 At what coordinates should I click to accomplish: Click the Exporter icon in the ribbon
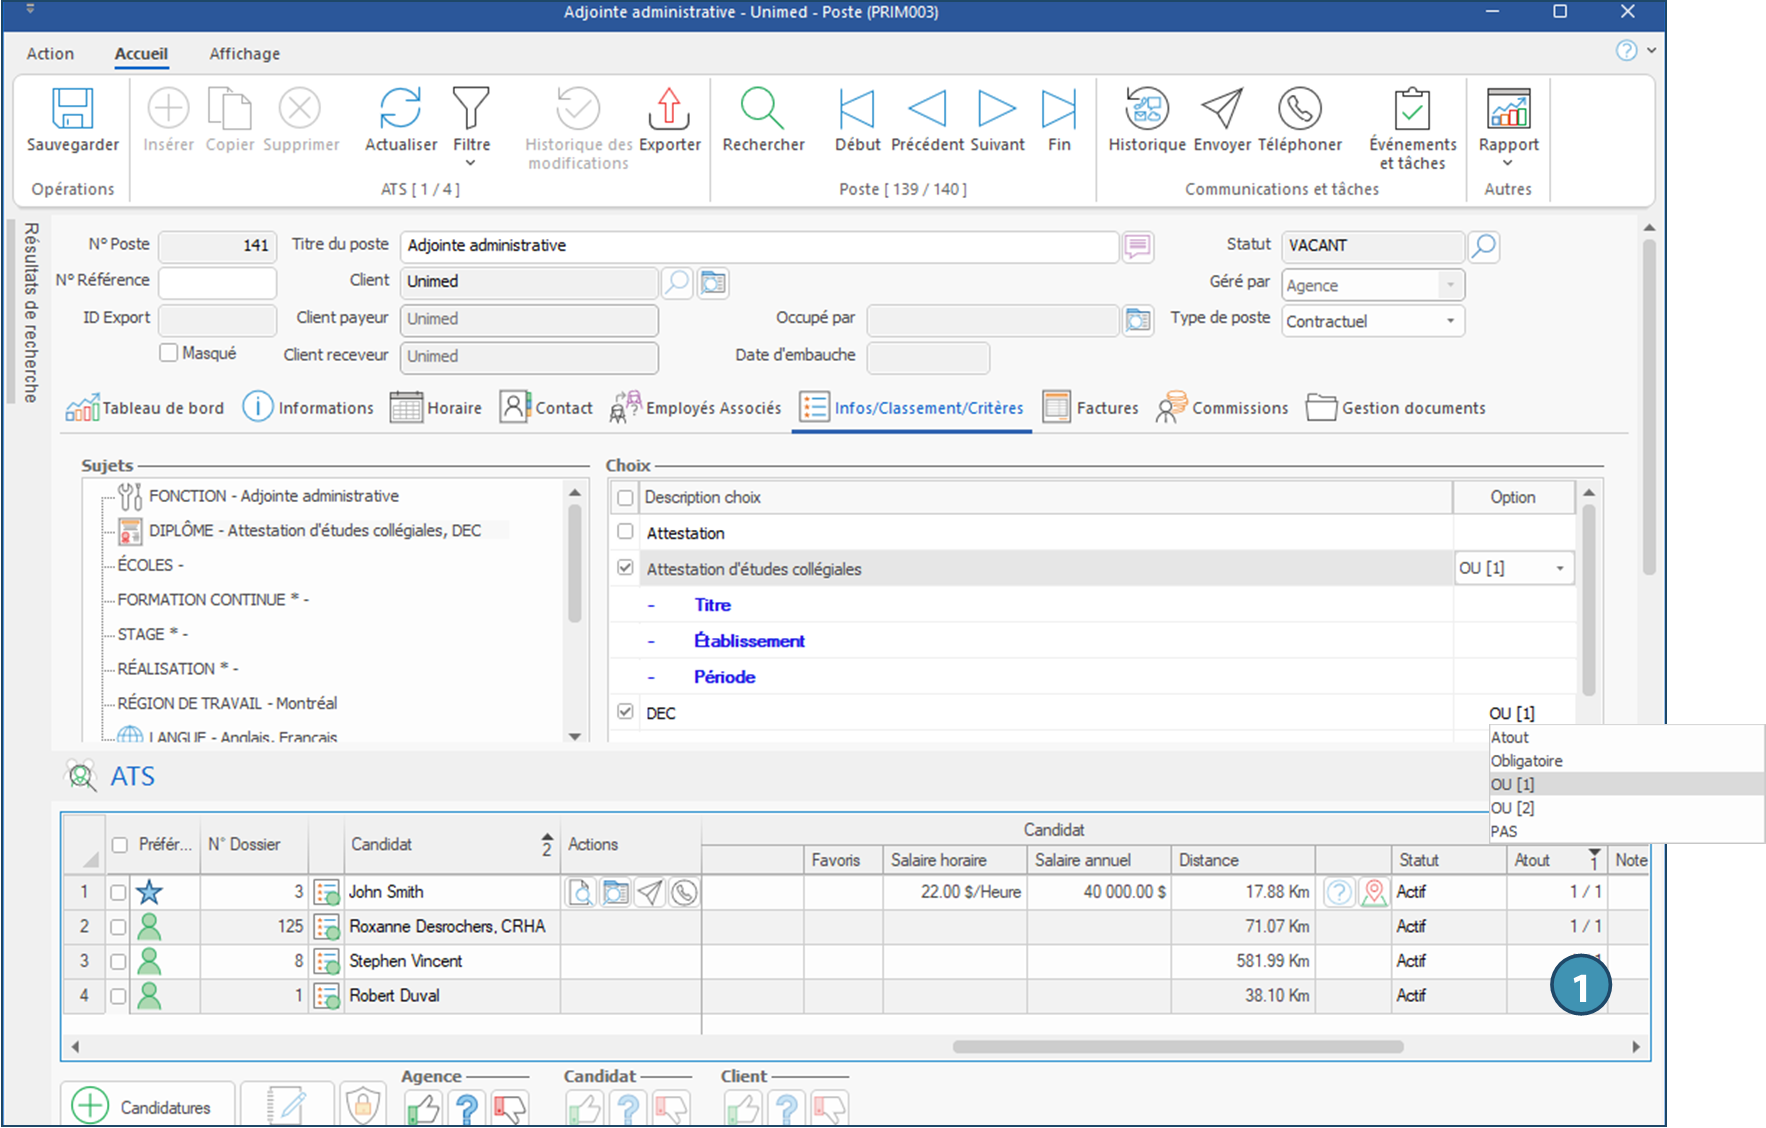pos(669,109)
